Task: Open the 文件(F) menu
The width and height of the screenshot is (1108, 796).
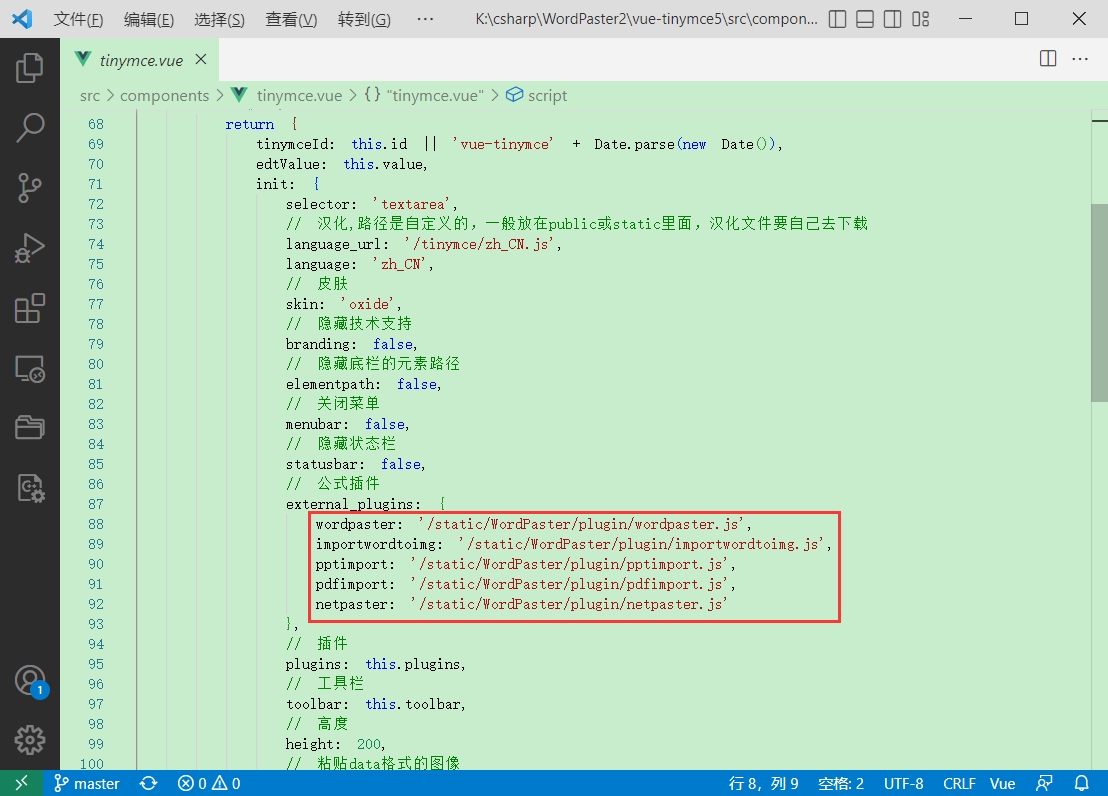Action: [x=78, y=19]
